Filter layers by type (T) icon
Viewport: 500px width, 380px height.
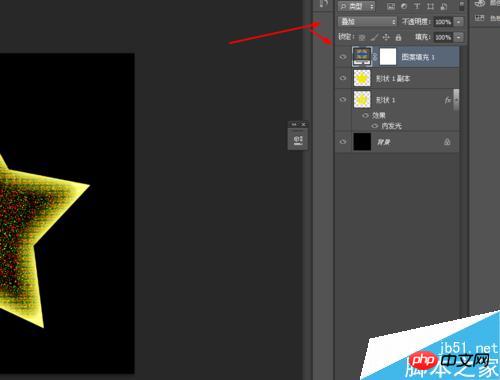(417, 6)
